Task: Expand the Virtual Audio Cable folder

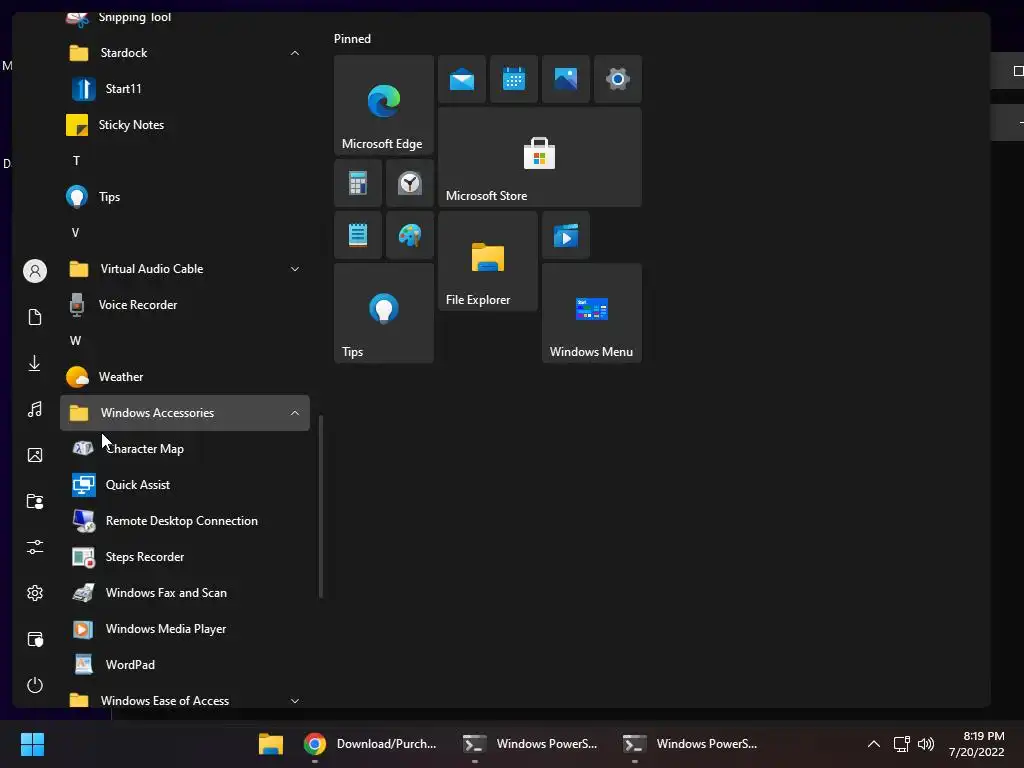Action: coord(295,269)
